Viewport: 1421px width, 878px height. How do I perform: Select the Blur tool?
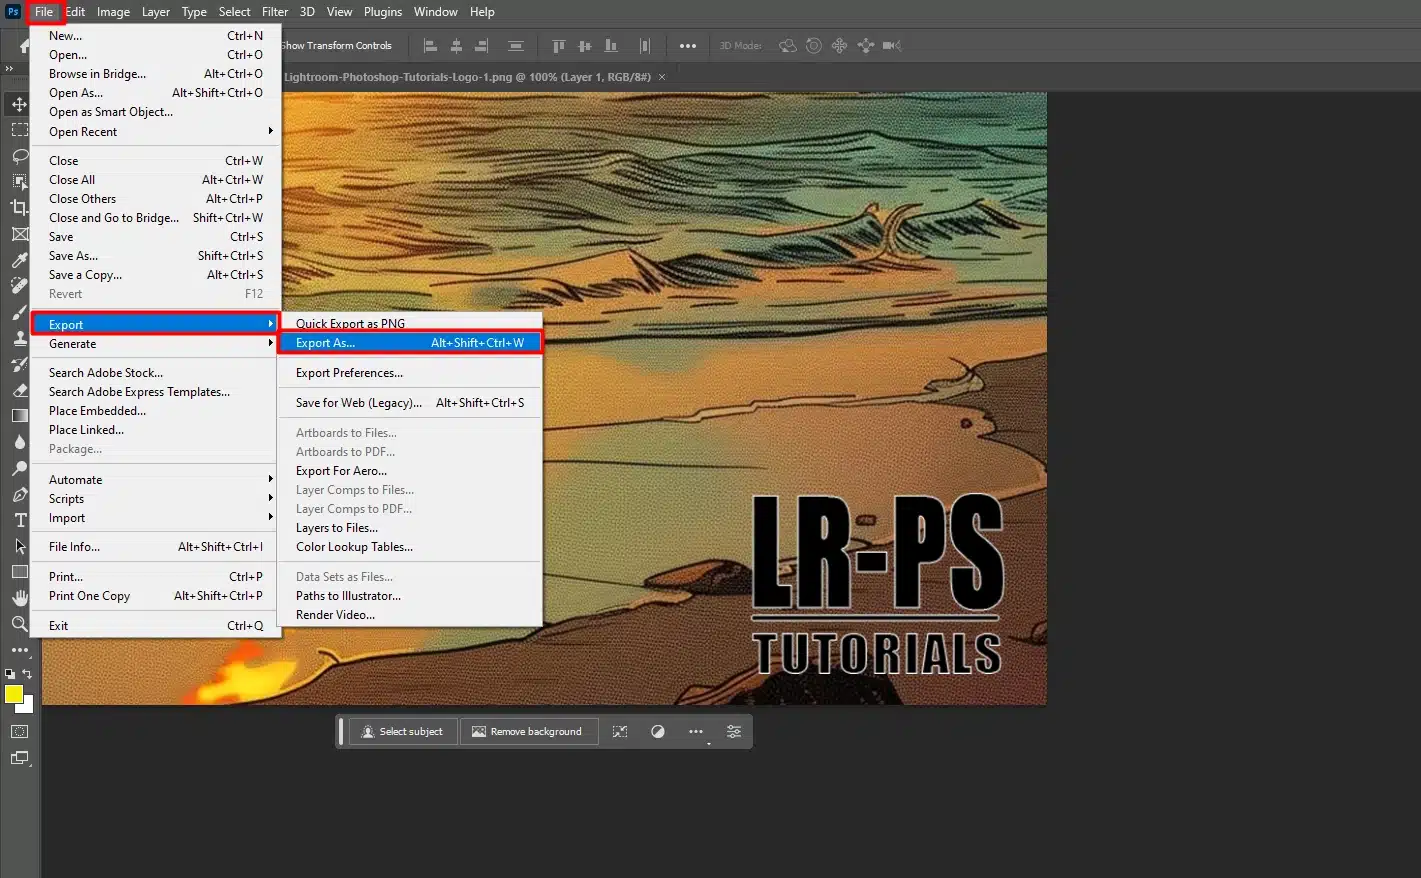(19, 442)
